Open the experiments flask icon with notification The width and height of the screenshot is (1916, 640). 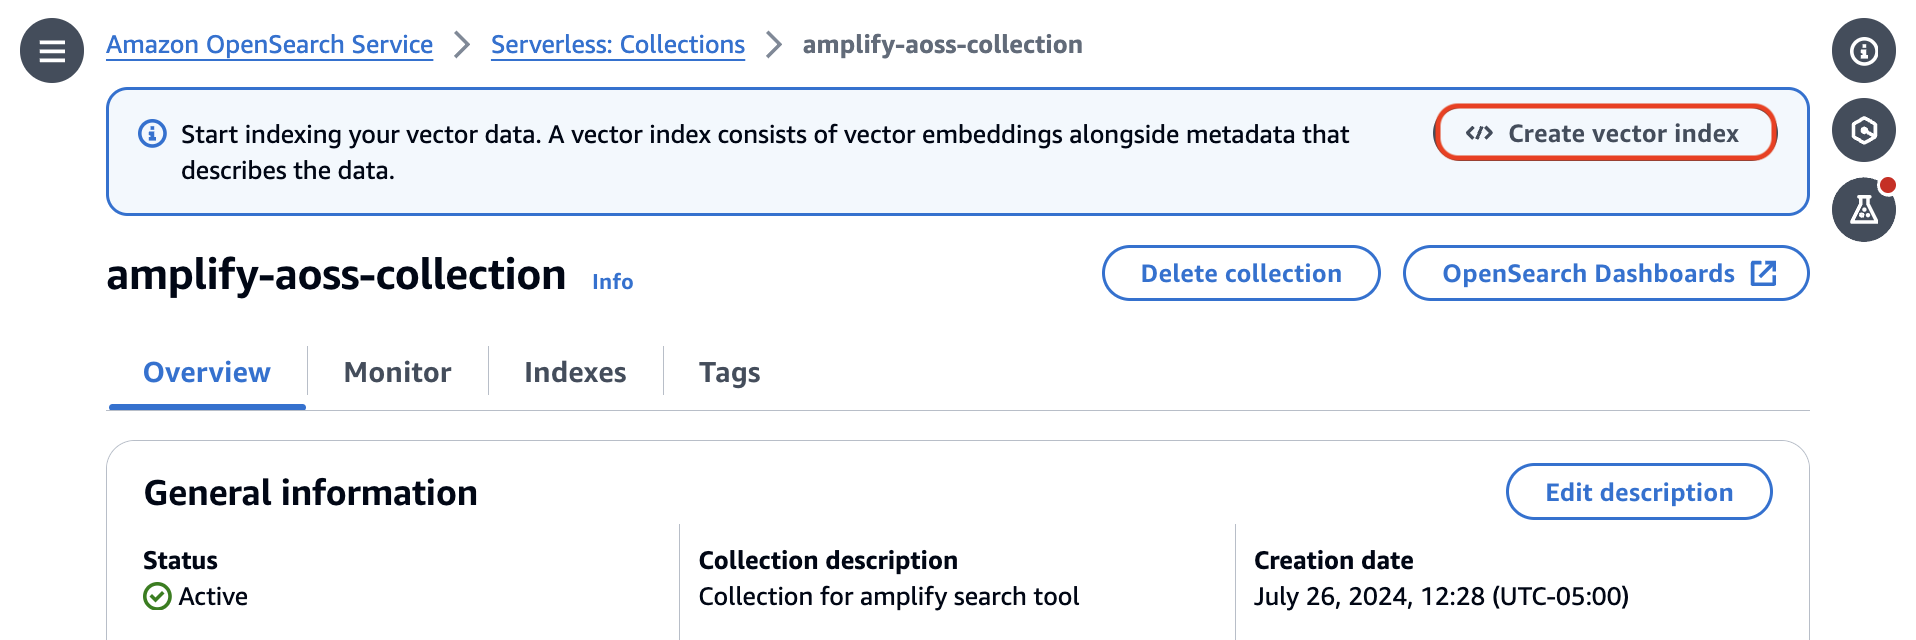coord(1862,209)
